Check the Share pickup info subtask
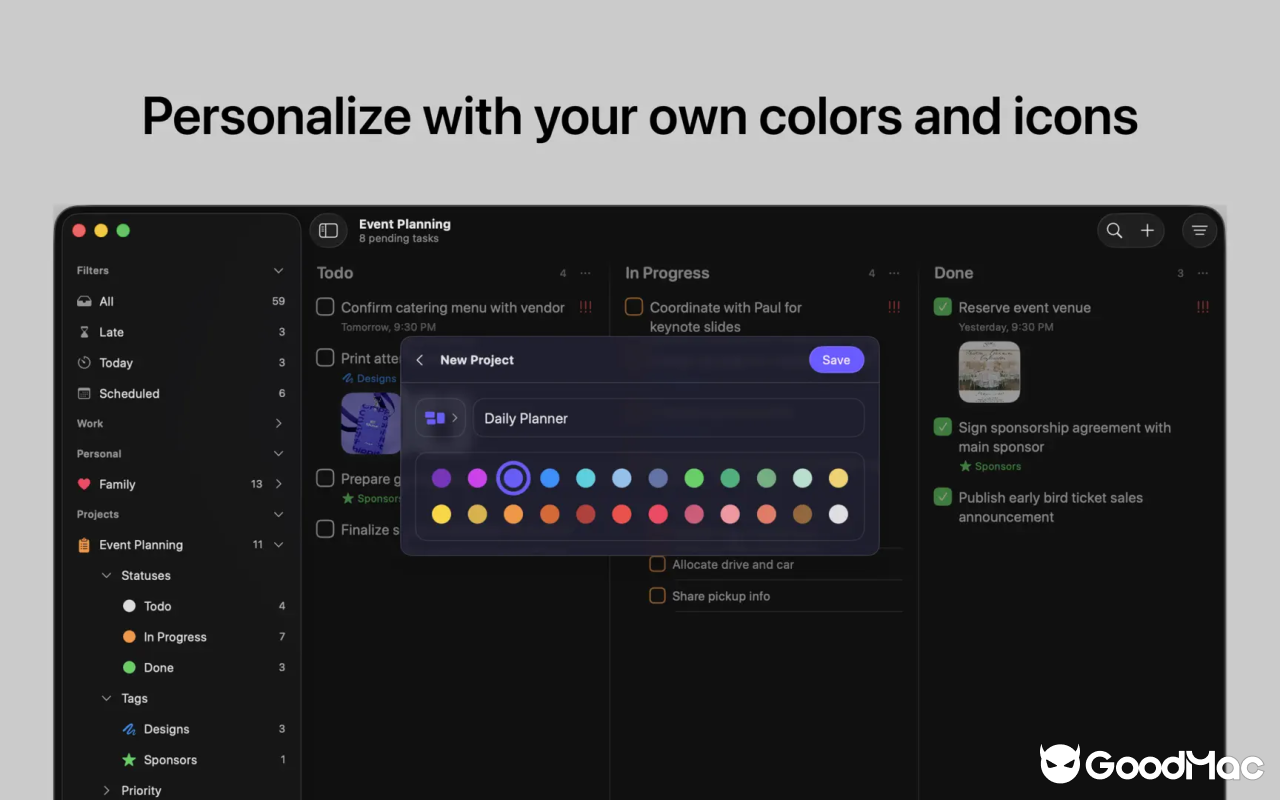 pyautogui.click(x=657, y=596)
